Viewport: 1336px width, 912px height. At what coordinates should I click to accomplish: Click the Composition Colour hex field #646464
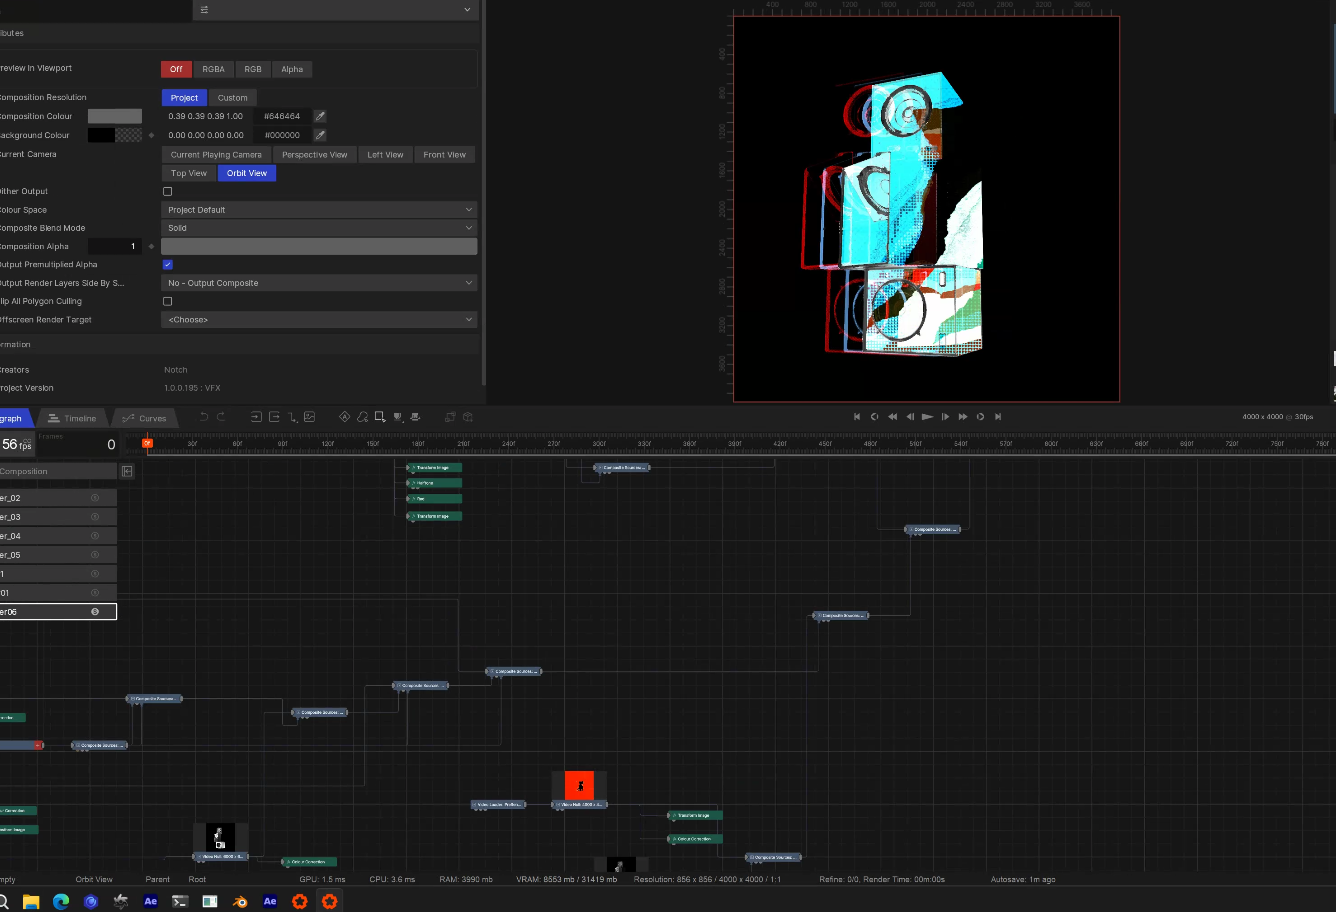[x=283, y=116]
